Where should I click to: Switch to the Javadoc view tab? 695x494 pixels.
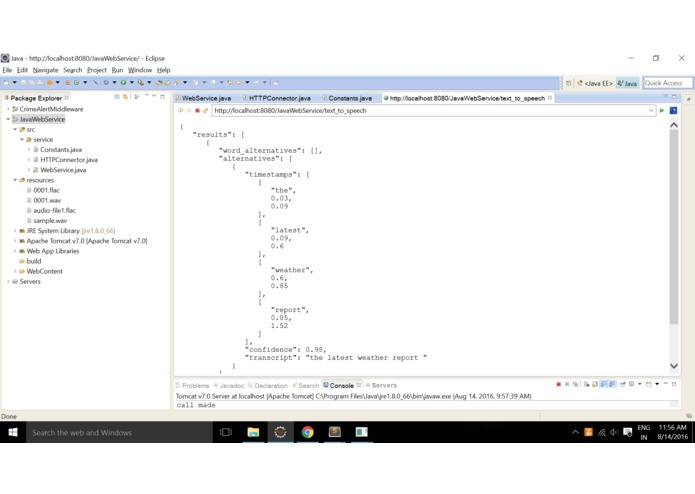pyautogui.click(x=229, y=385)
